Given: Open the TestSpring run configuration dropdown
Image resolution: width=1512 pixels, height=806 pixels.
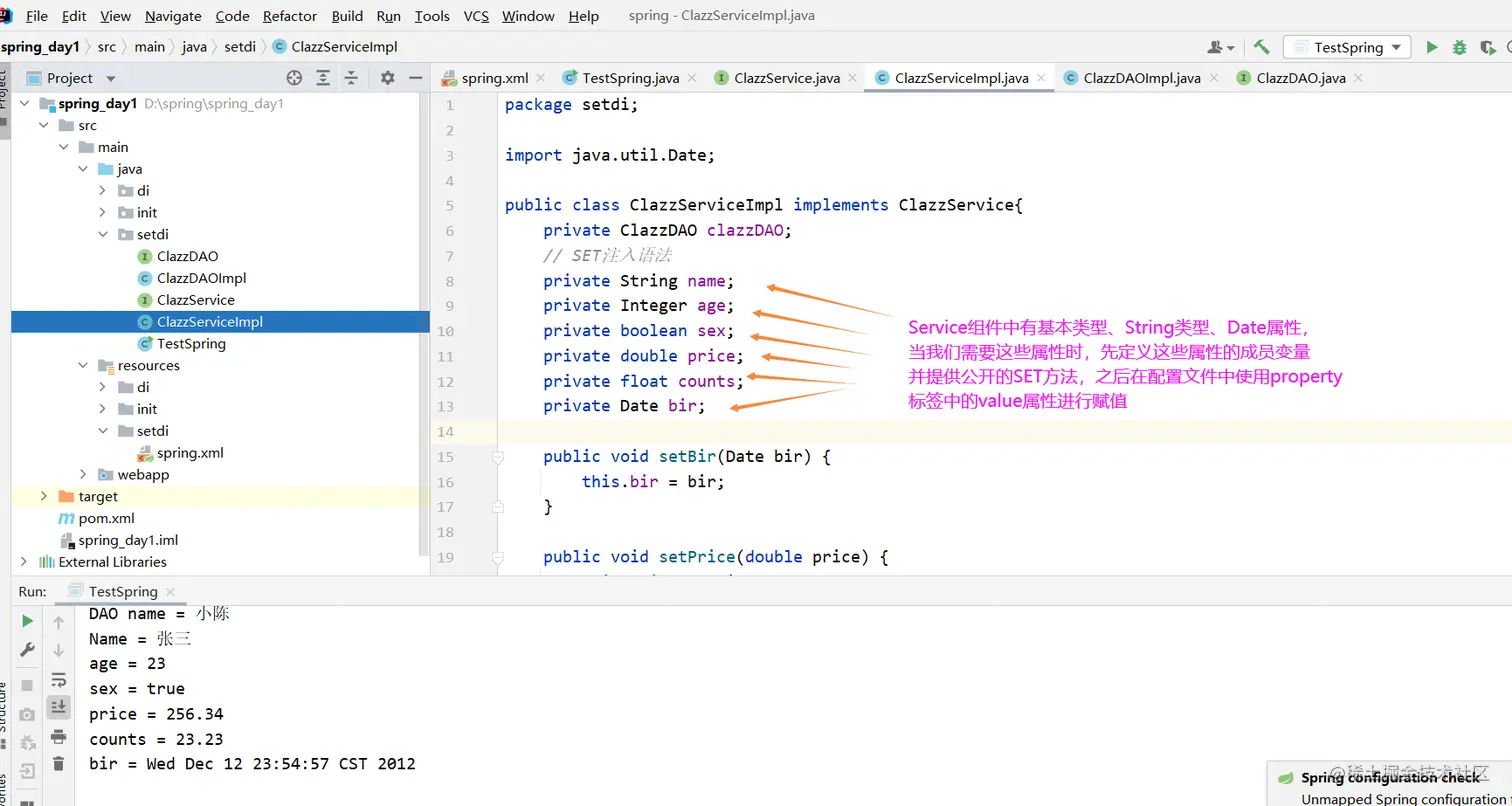Looking at the screenshot, I should [1347, 47].
